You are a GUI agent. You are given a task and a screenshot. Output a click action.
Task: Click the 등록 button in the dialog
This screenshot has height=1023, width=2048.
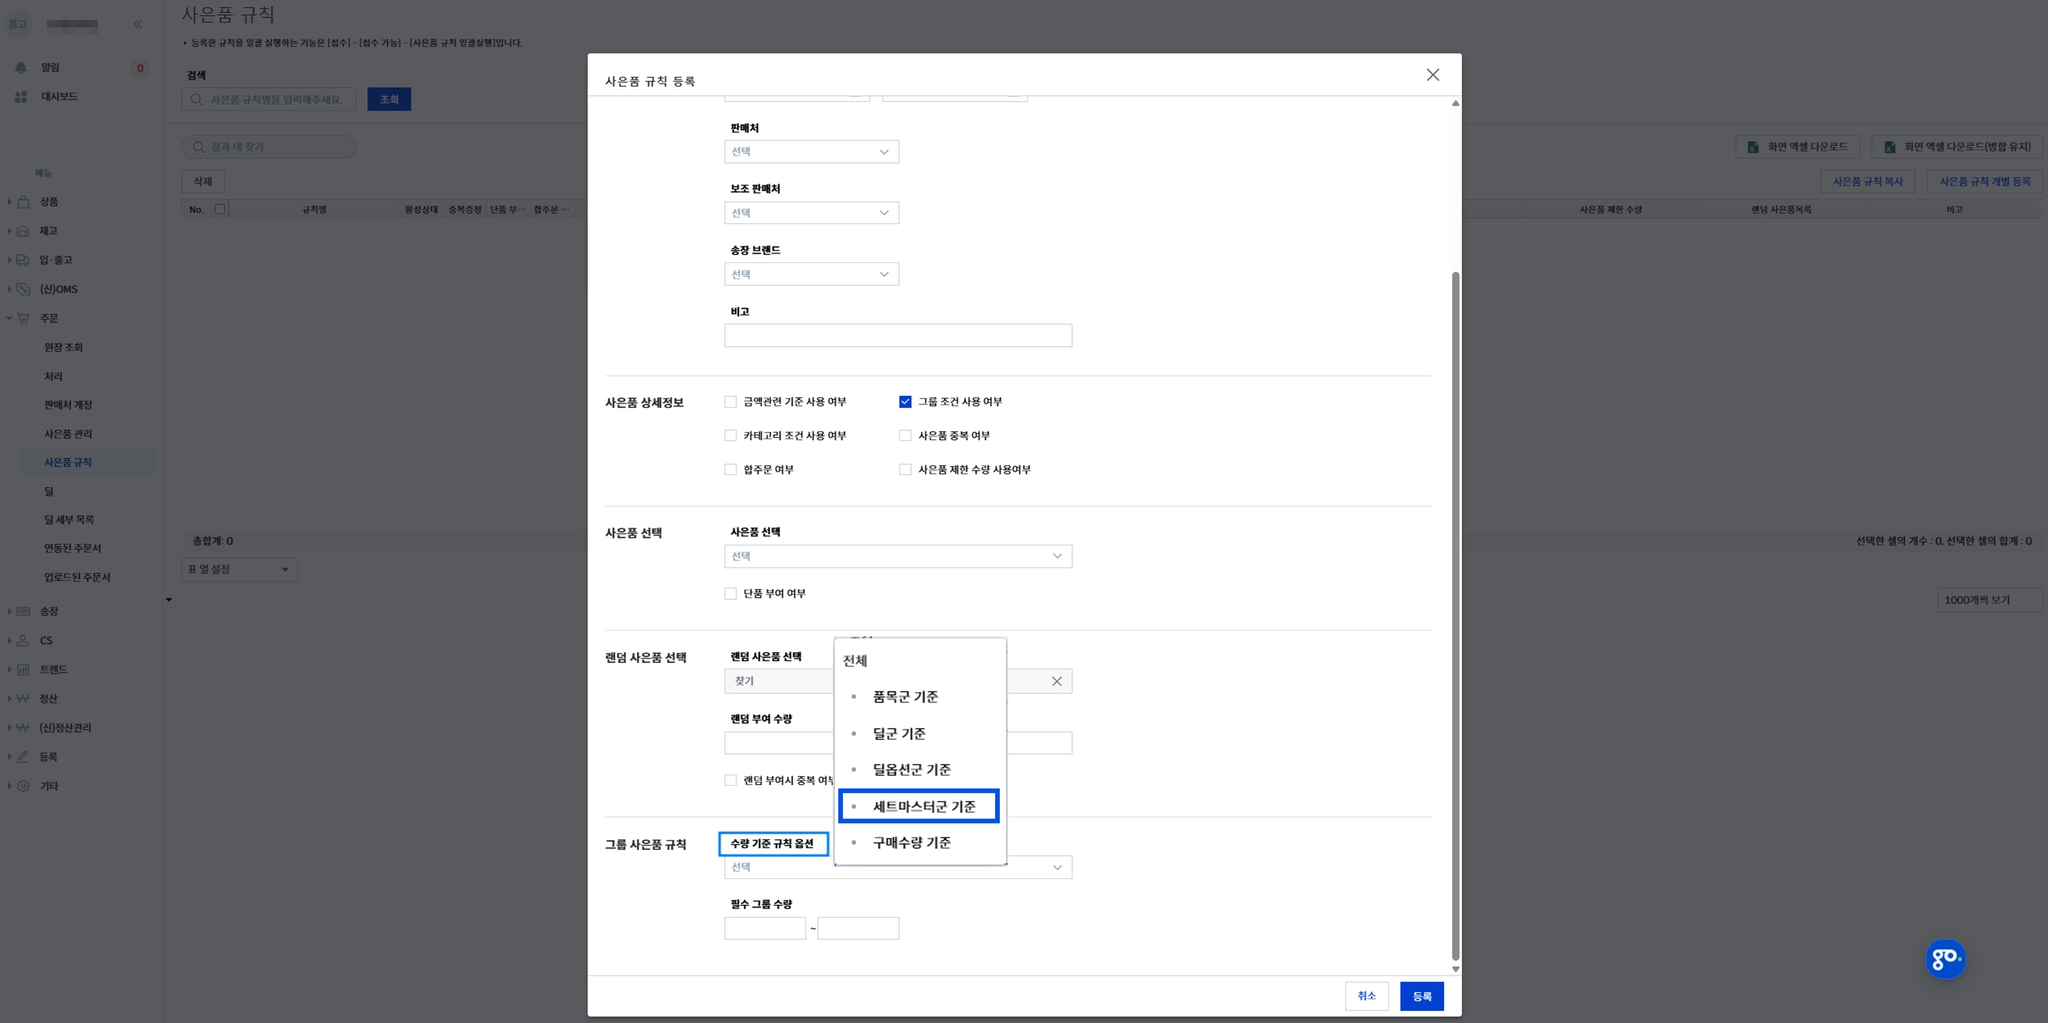click(x=1421, y=996)
